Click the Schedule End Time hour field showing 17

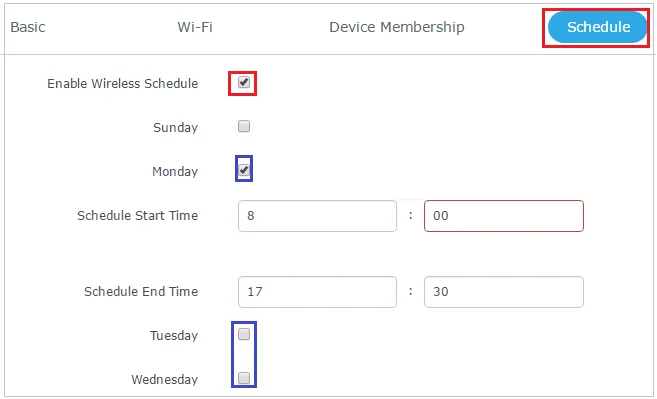[x=317, y=292]
